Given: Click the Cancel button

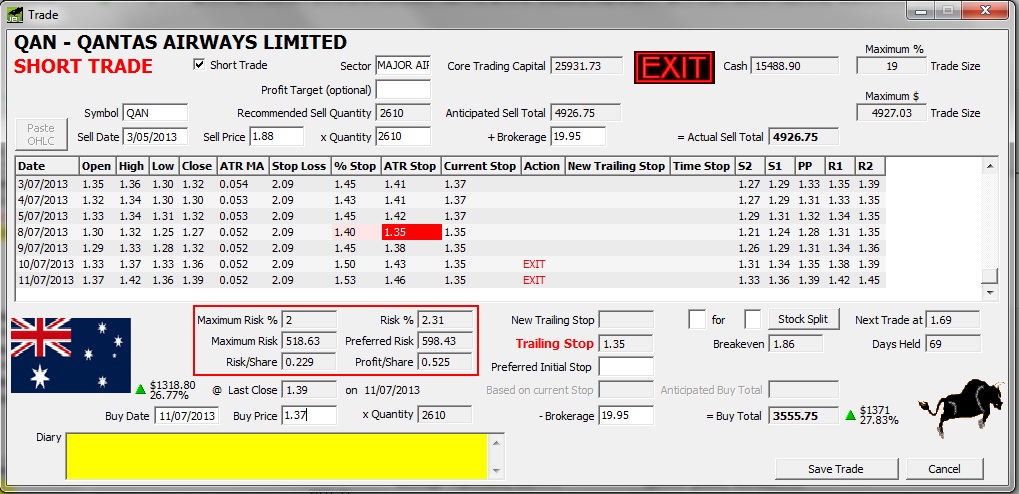Looking at the screenshot, I should pyautogui.click(x=944, y=469).
